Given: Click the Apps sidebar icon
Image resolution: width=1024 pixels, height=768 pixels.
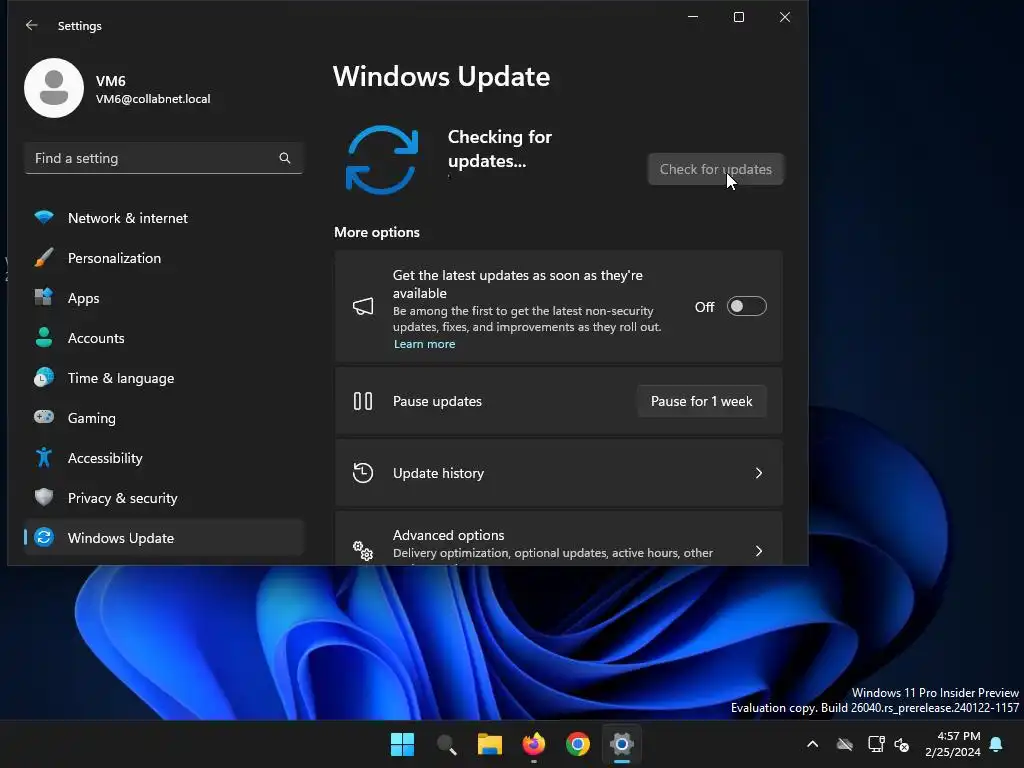Looking at the screenshot, I should click(44, 297).
